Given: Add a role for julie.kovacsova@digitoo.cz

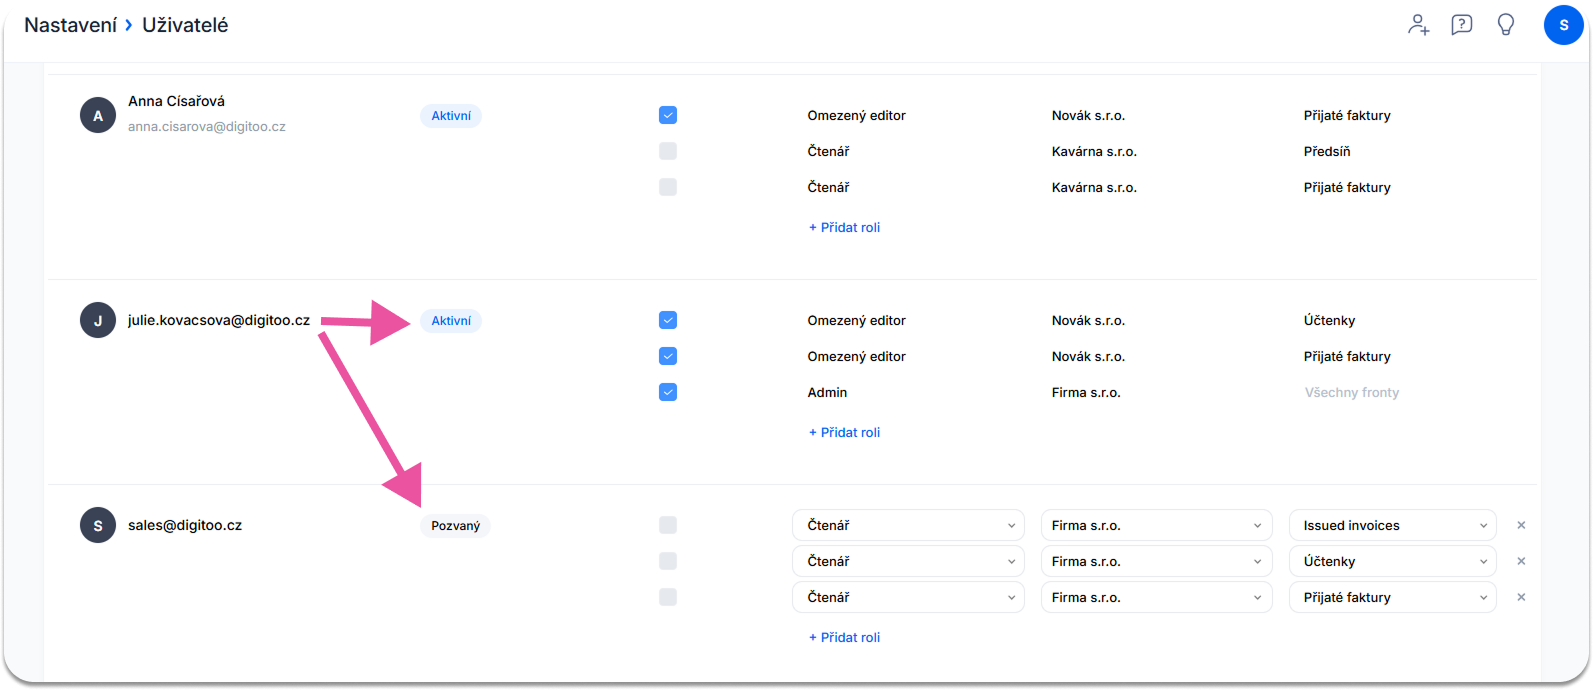Looking at the screenshot, I should (x=844, y=432).
